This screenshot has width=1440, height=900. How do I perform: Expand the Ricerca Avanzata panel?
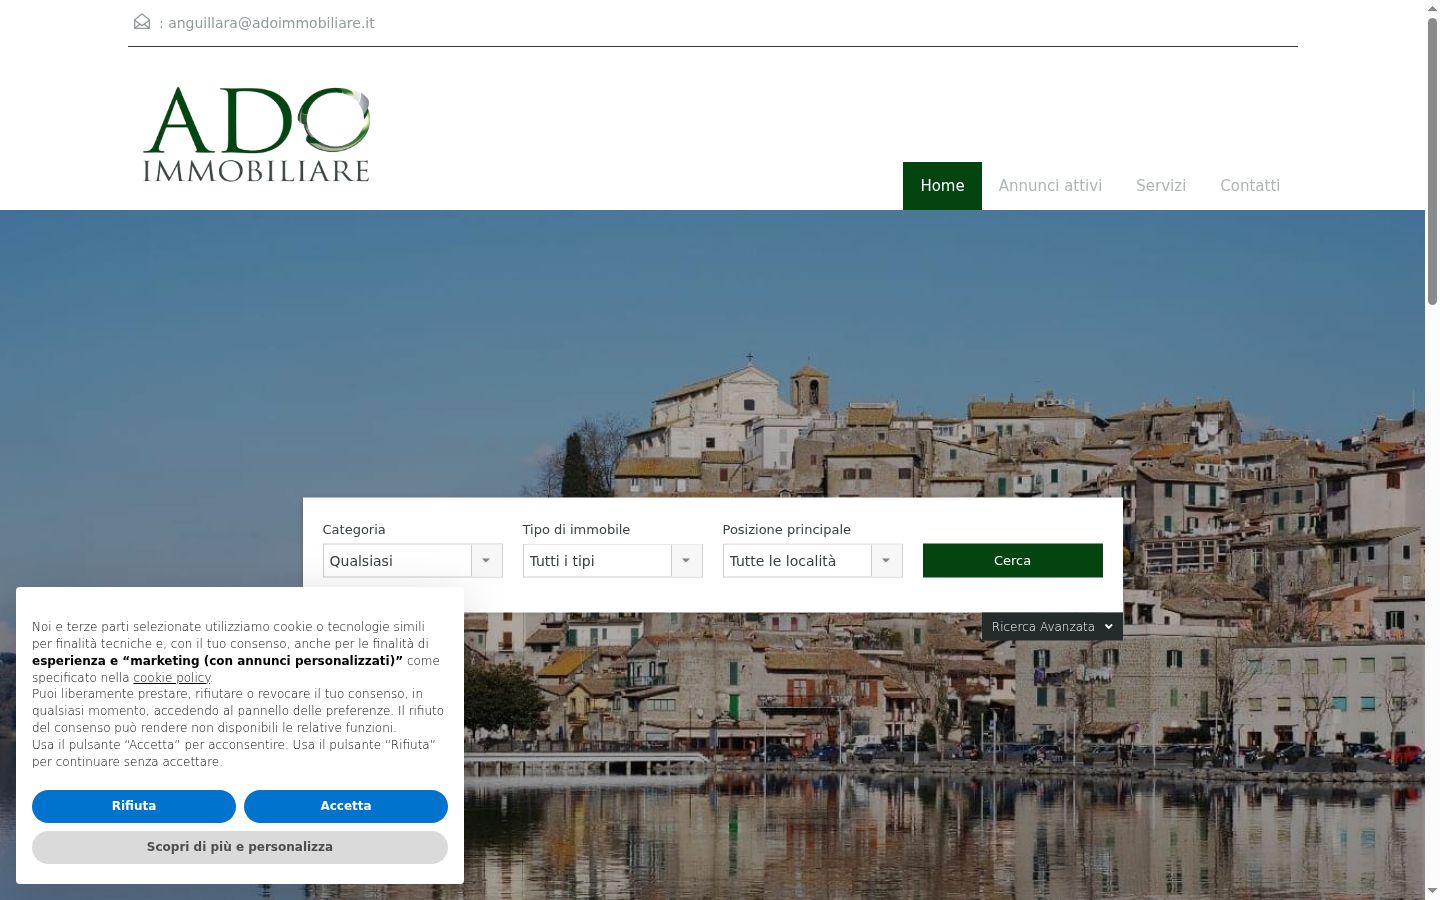(x=1052, y=627)
